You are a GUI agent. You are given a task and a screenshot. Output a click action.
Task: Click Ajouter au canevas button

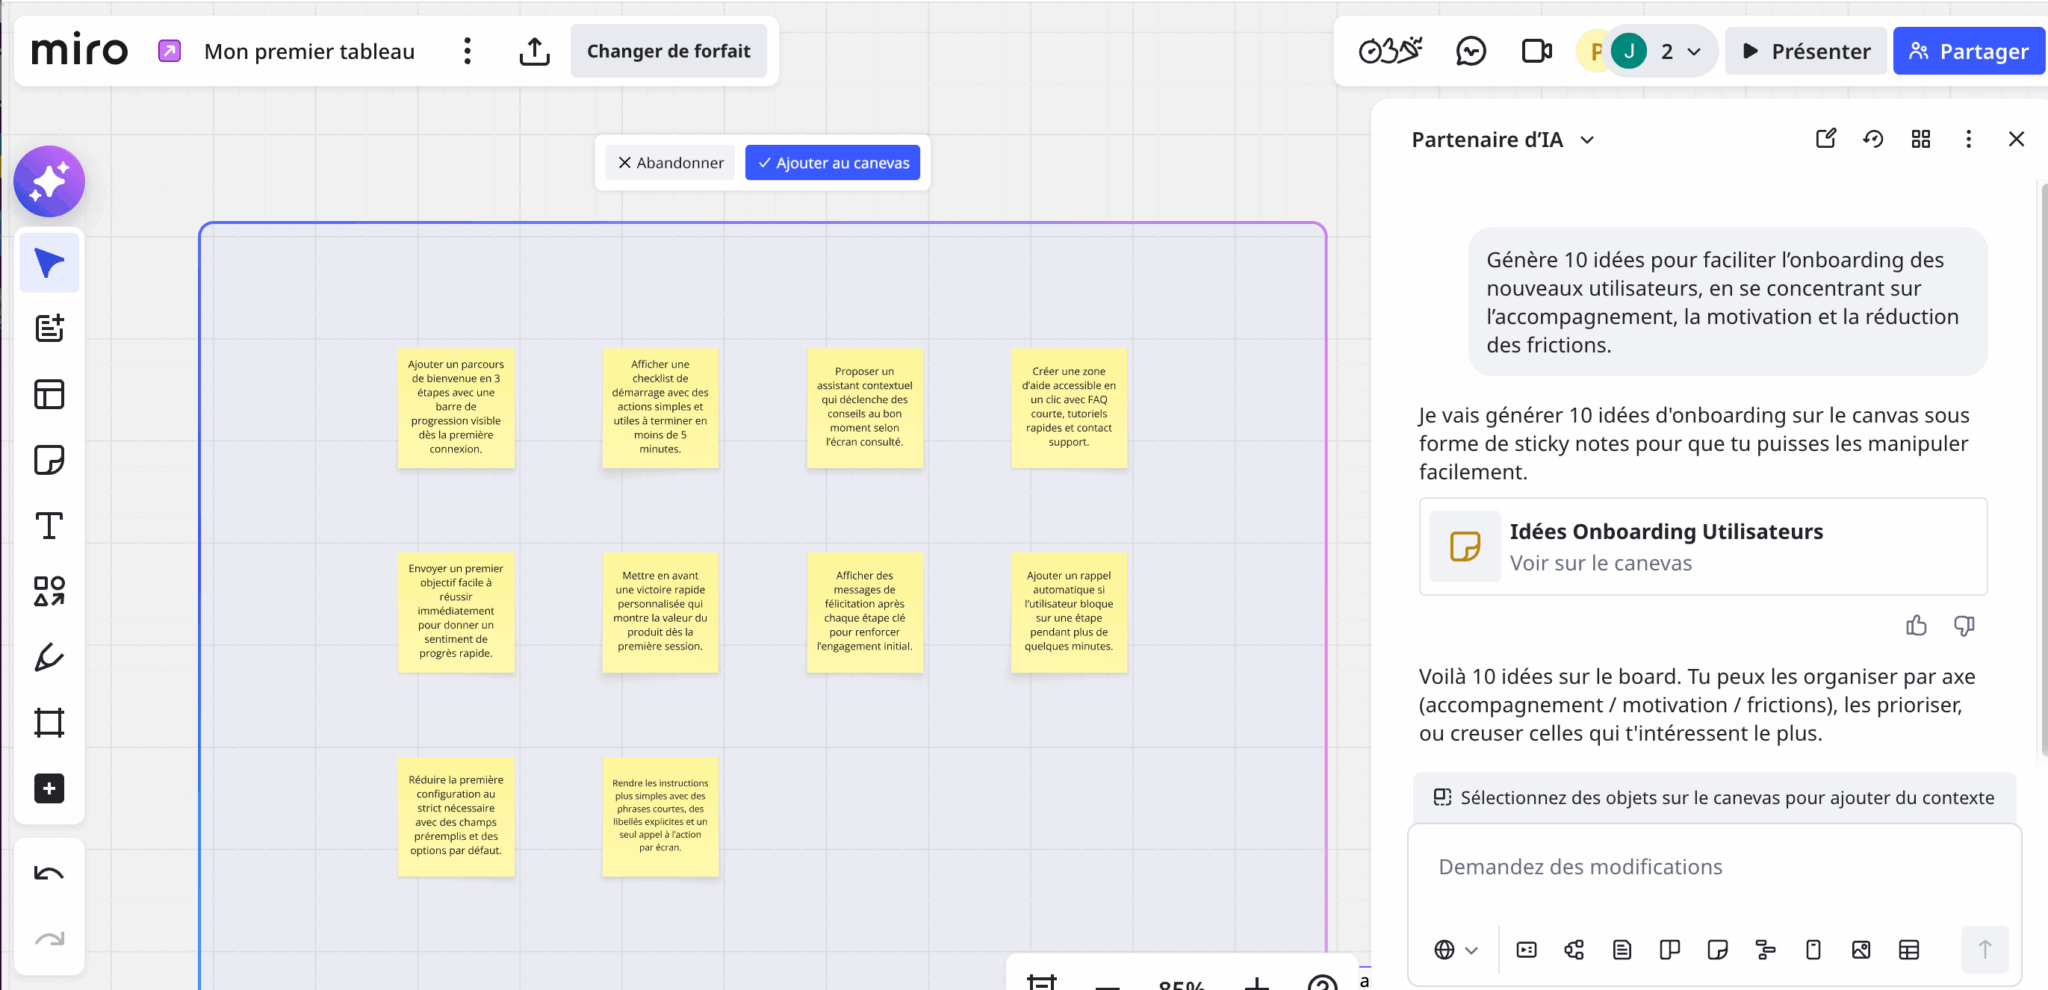pyautogui.click(x=832, y=163)
